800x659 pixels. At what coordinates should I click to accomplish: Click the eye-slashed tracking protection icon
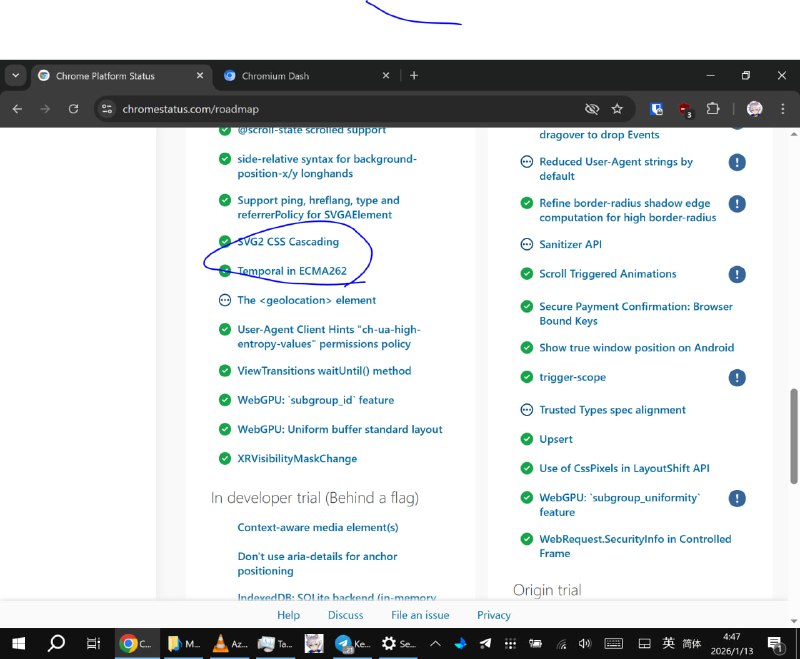[x=591, y=109]
